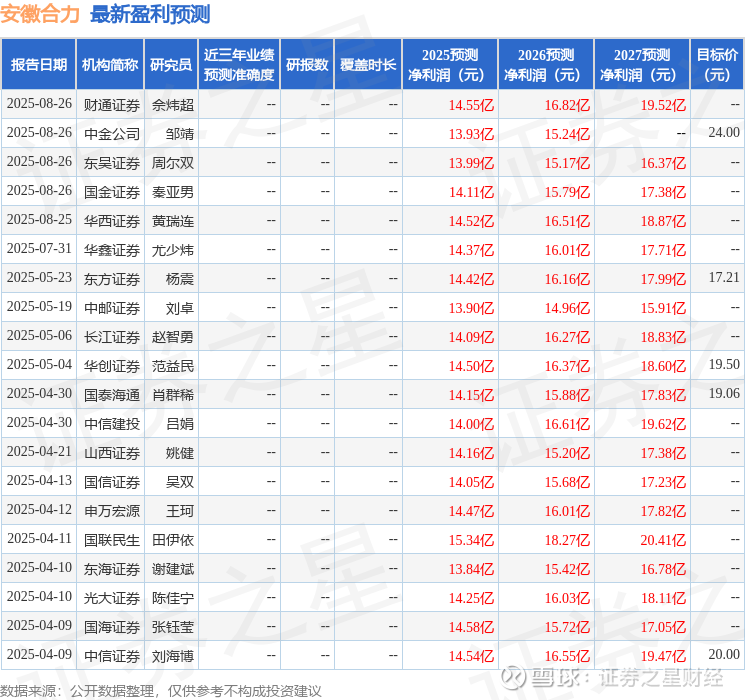The height and width of the screenshot is (700, 745).
Task: Click 2027 forecast value 20.41亿
Action: (x=663, y=540)
